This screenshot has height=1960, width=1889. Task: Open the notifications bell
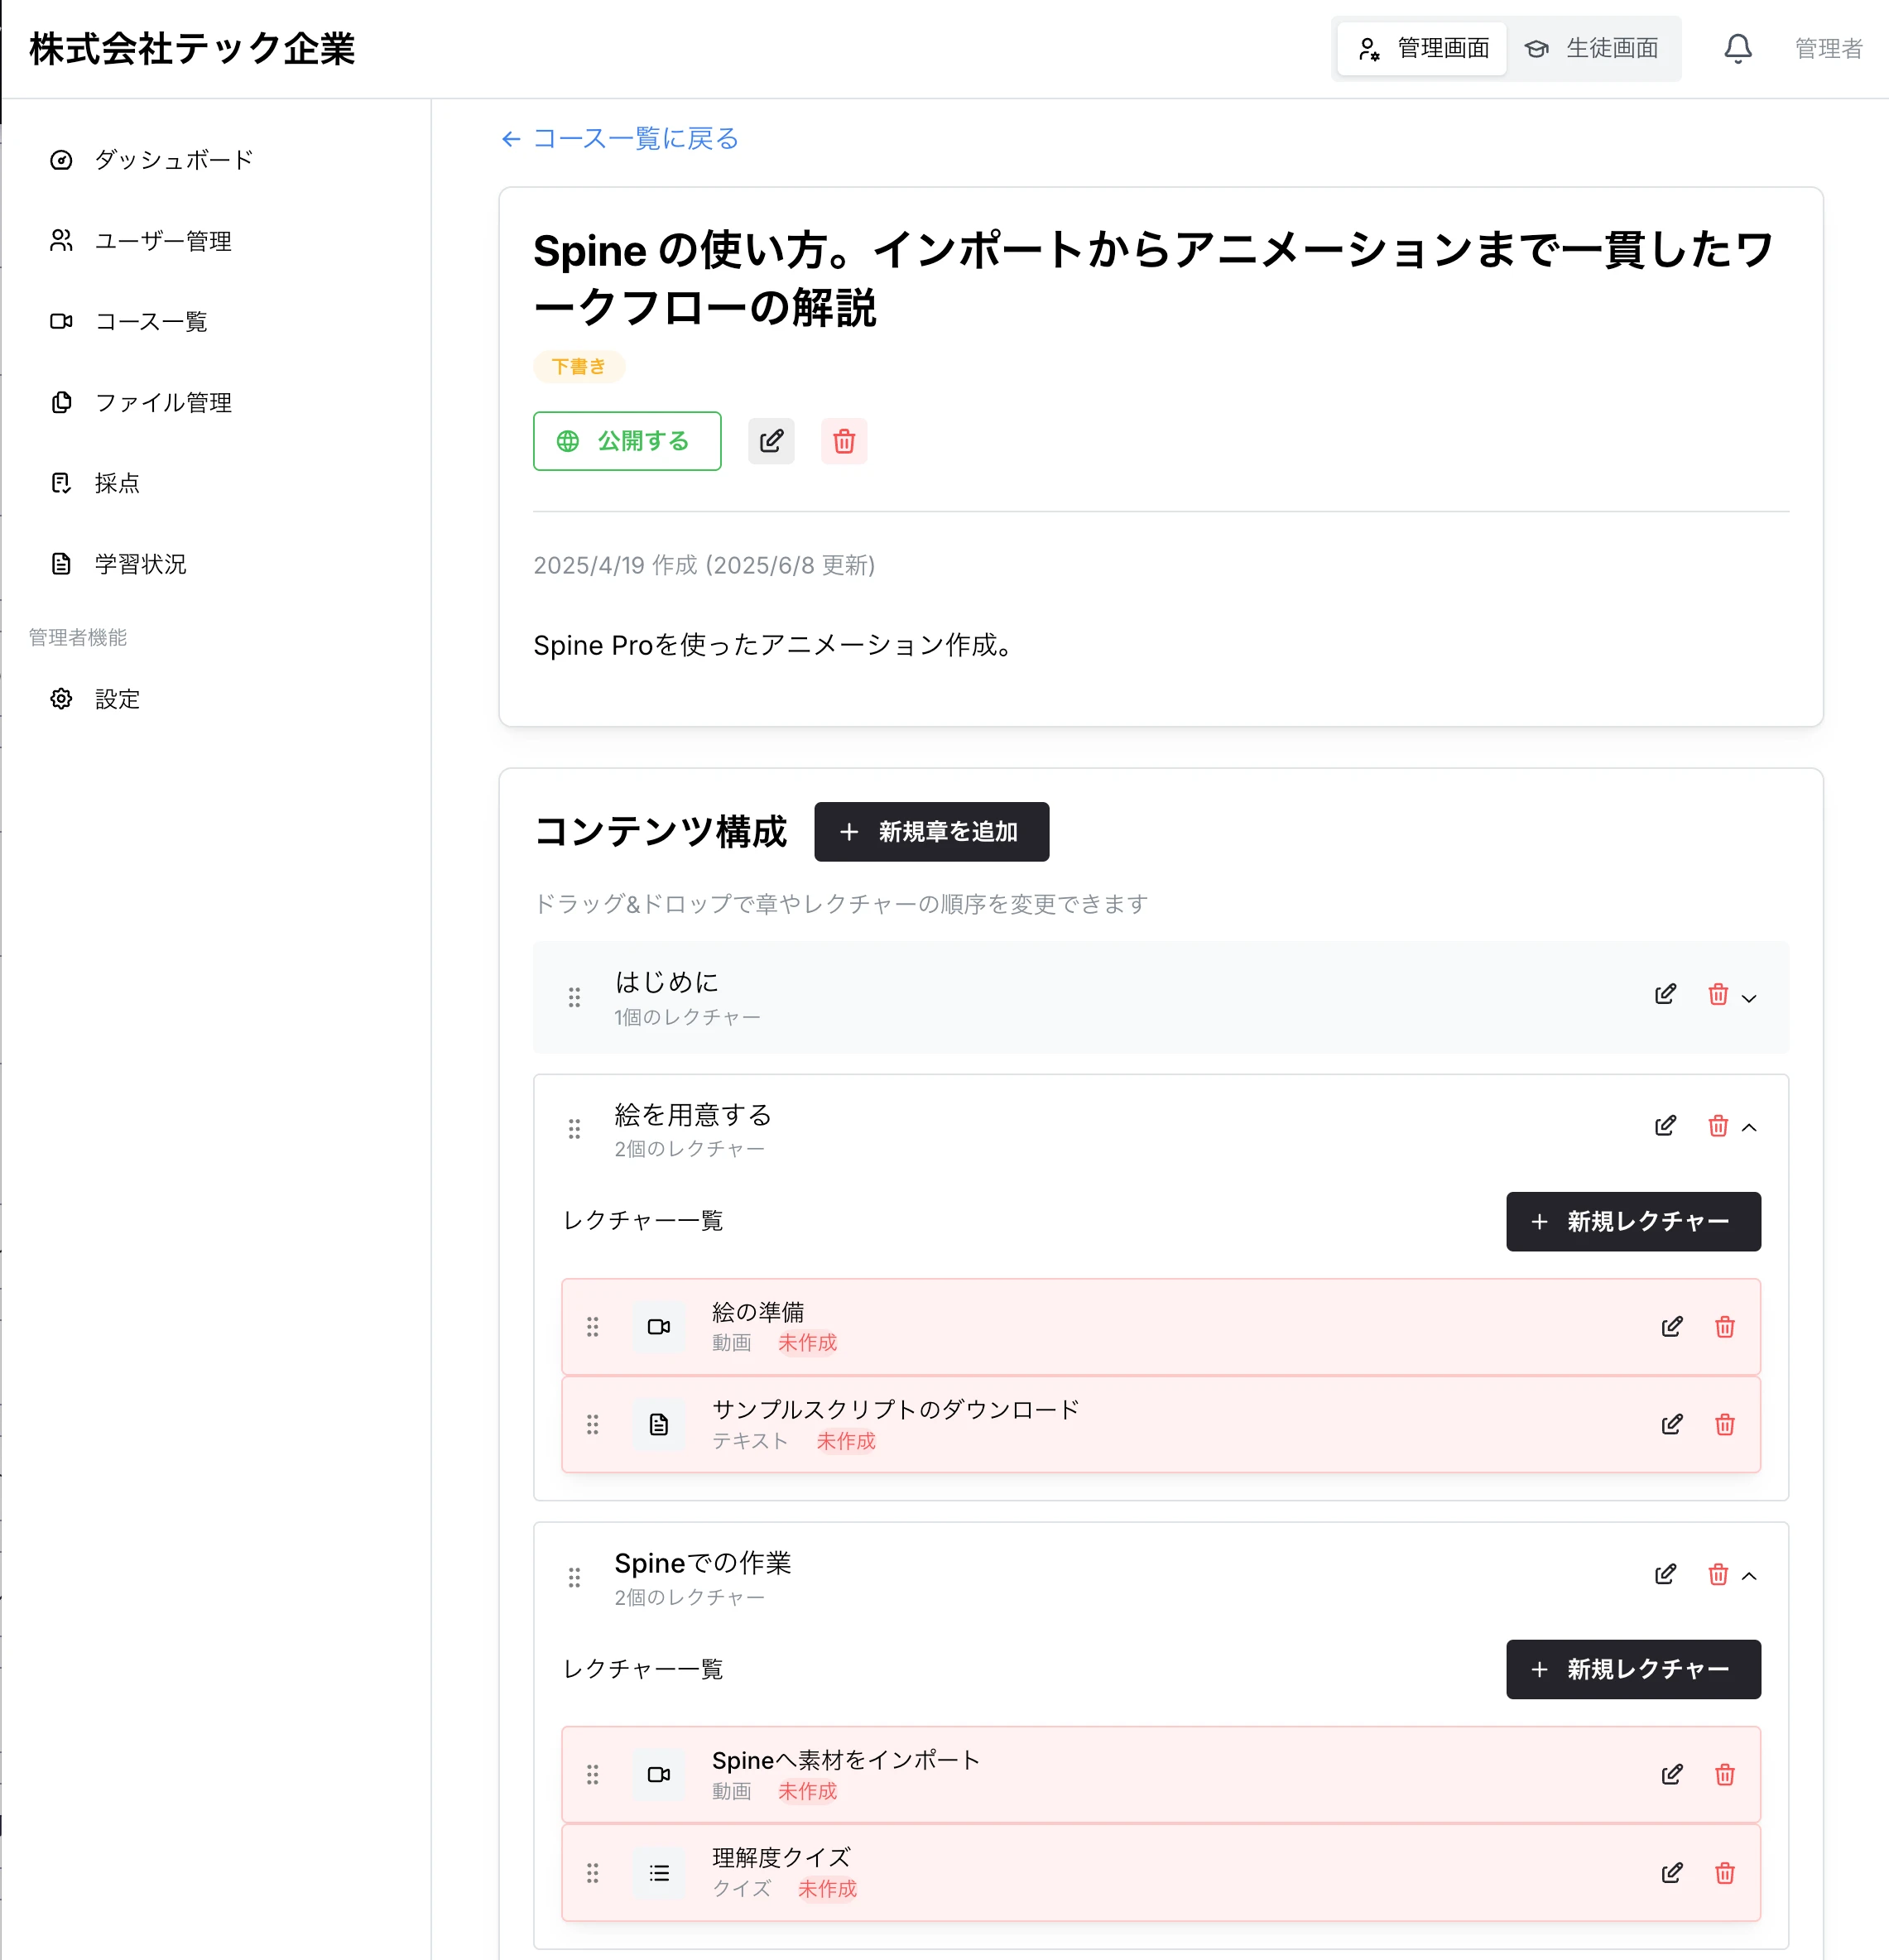pyautogui.click(x=1737, y=48)
